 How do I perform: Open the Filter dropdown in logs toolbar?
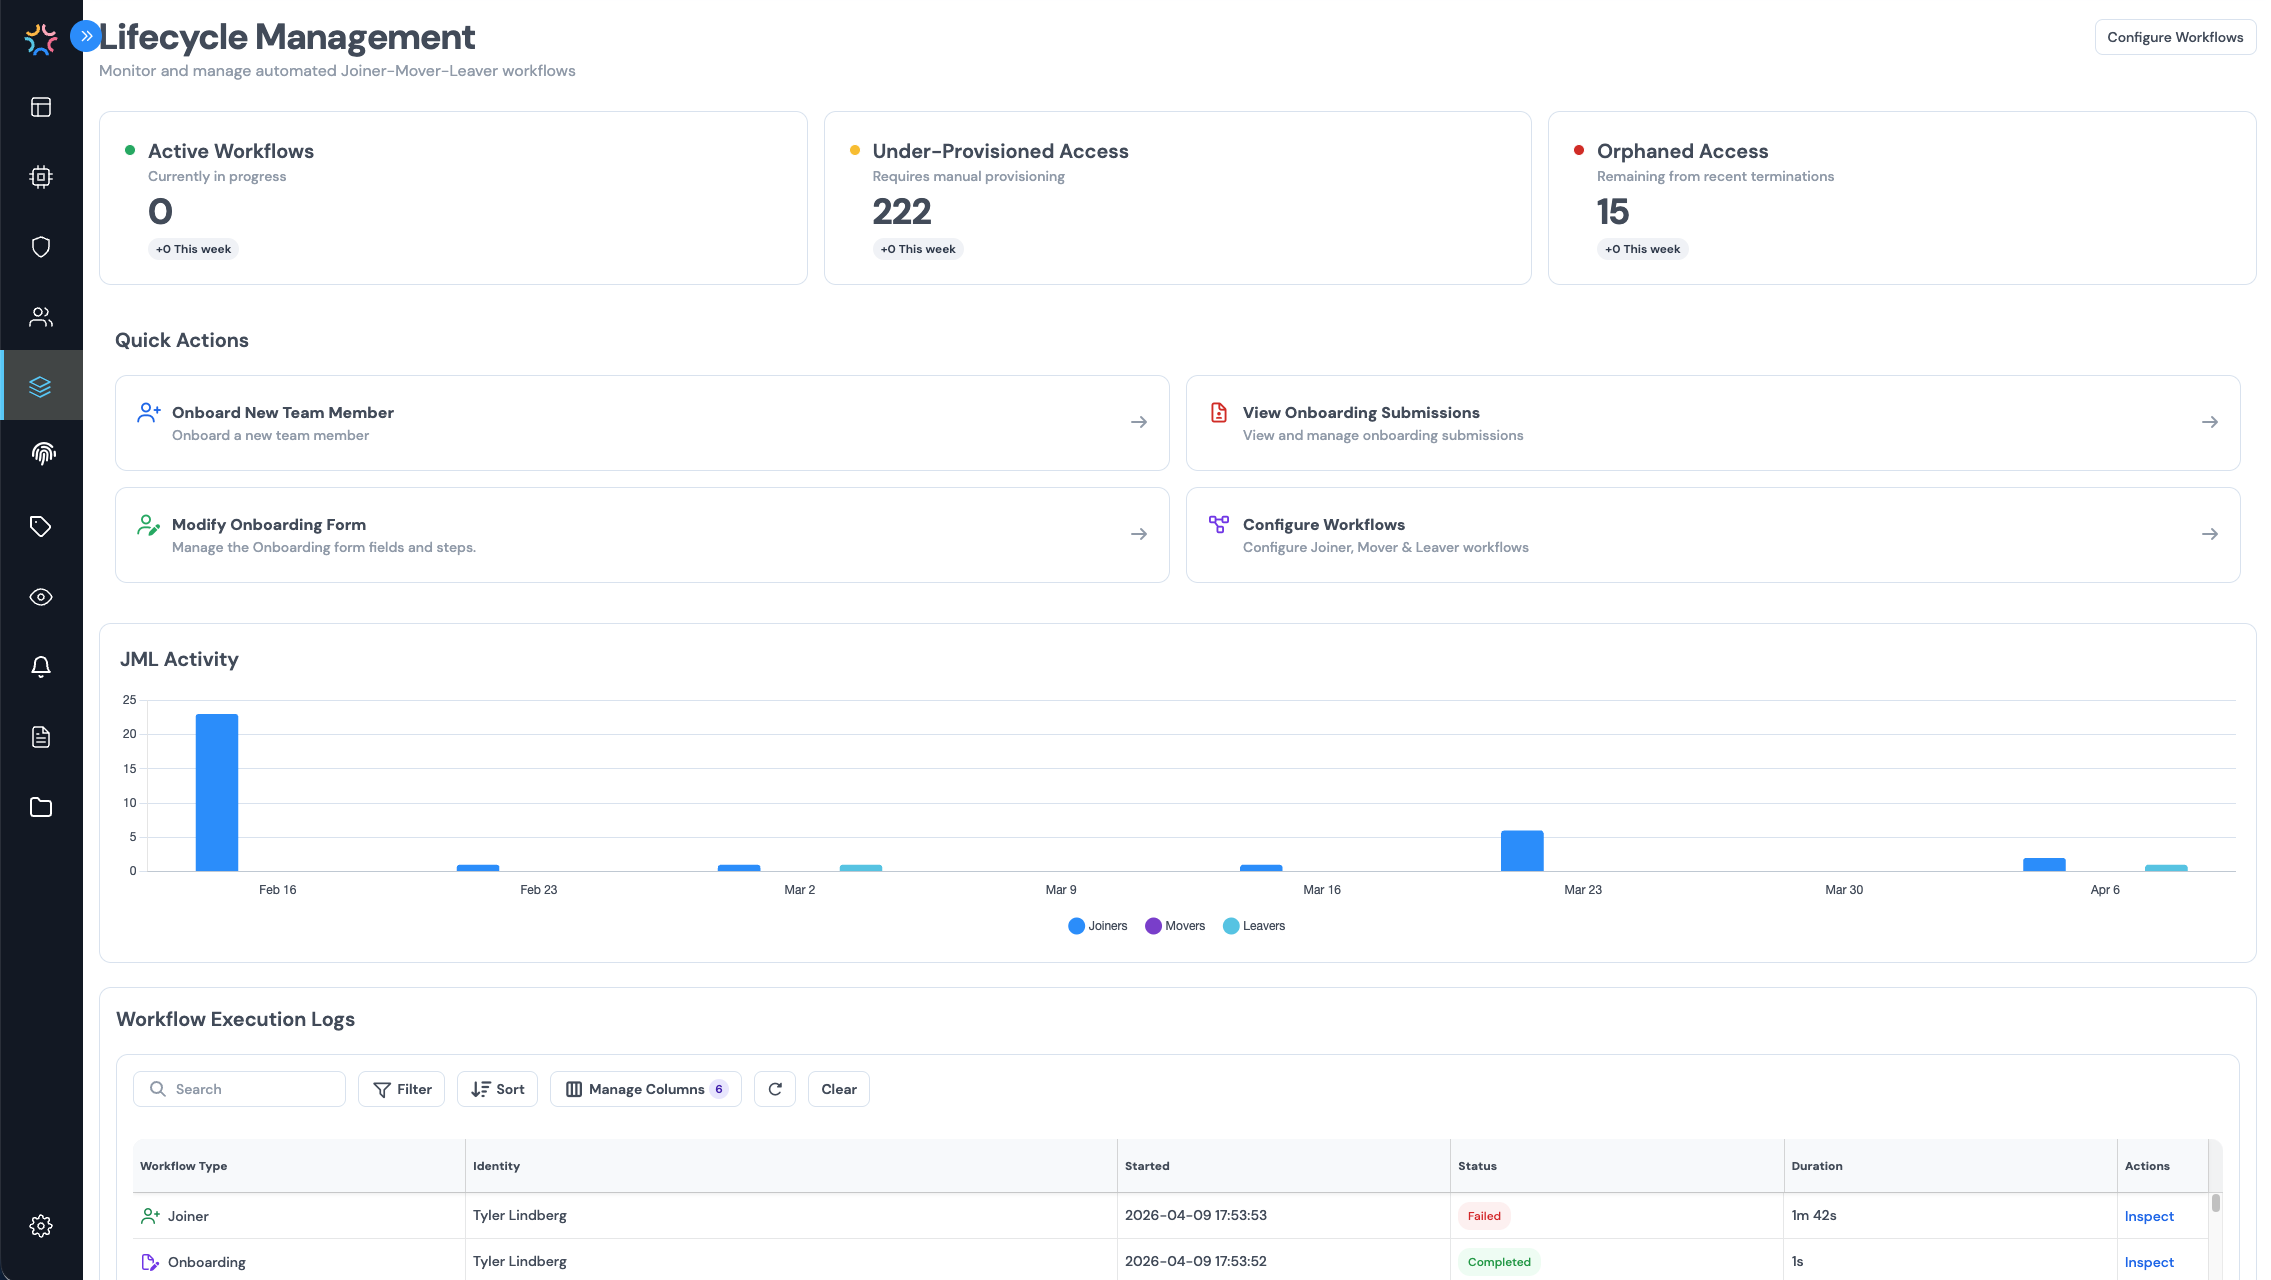point(401,1089)
